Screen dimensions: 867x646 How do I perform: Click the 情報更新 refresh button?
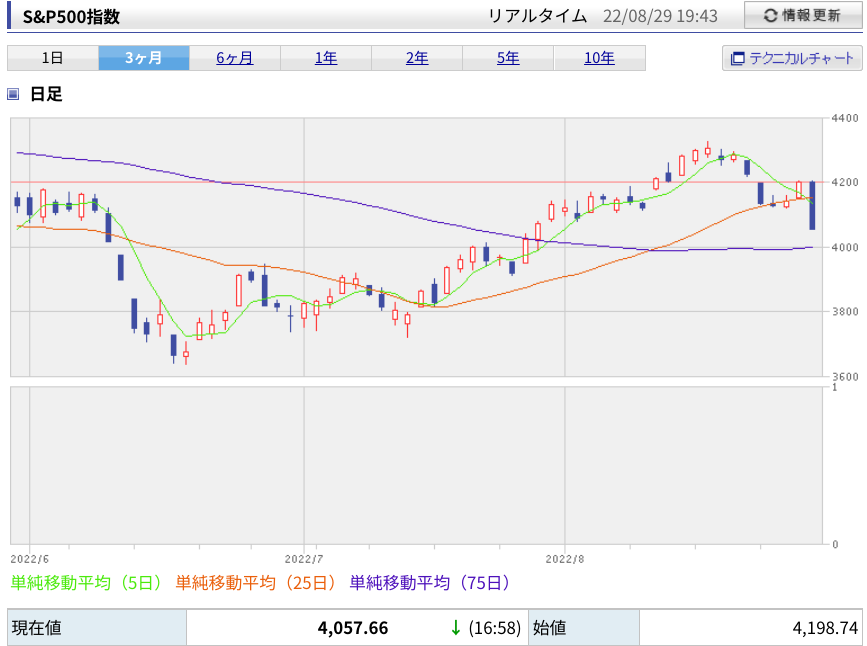tap(803, 15)
